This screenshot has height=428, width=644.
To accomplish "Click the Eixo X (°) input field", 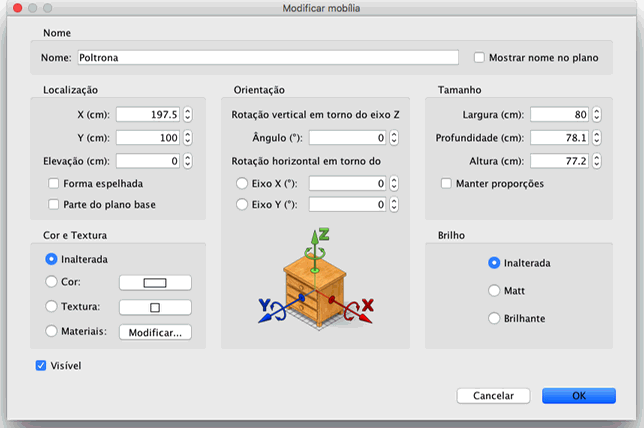I will (348, 183).
